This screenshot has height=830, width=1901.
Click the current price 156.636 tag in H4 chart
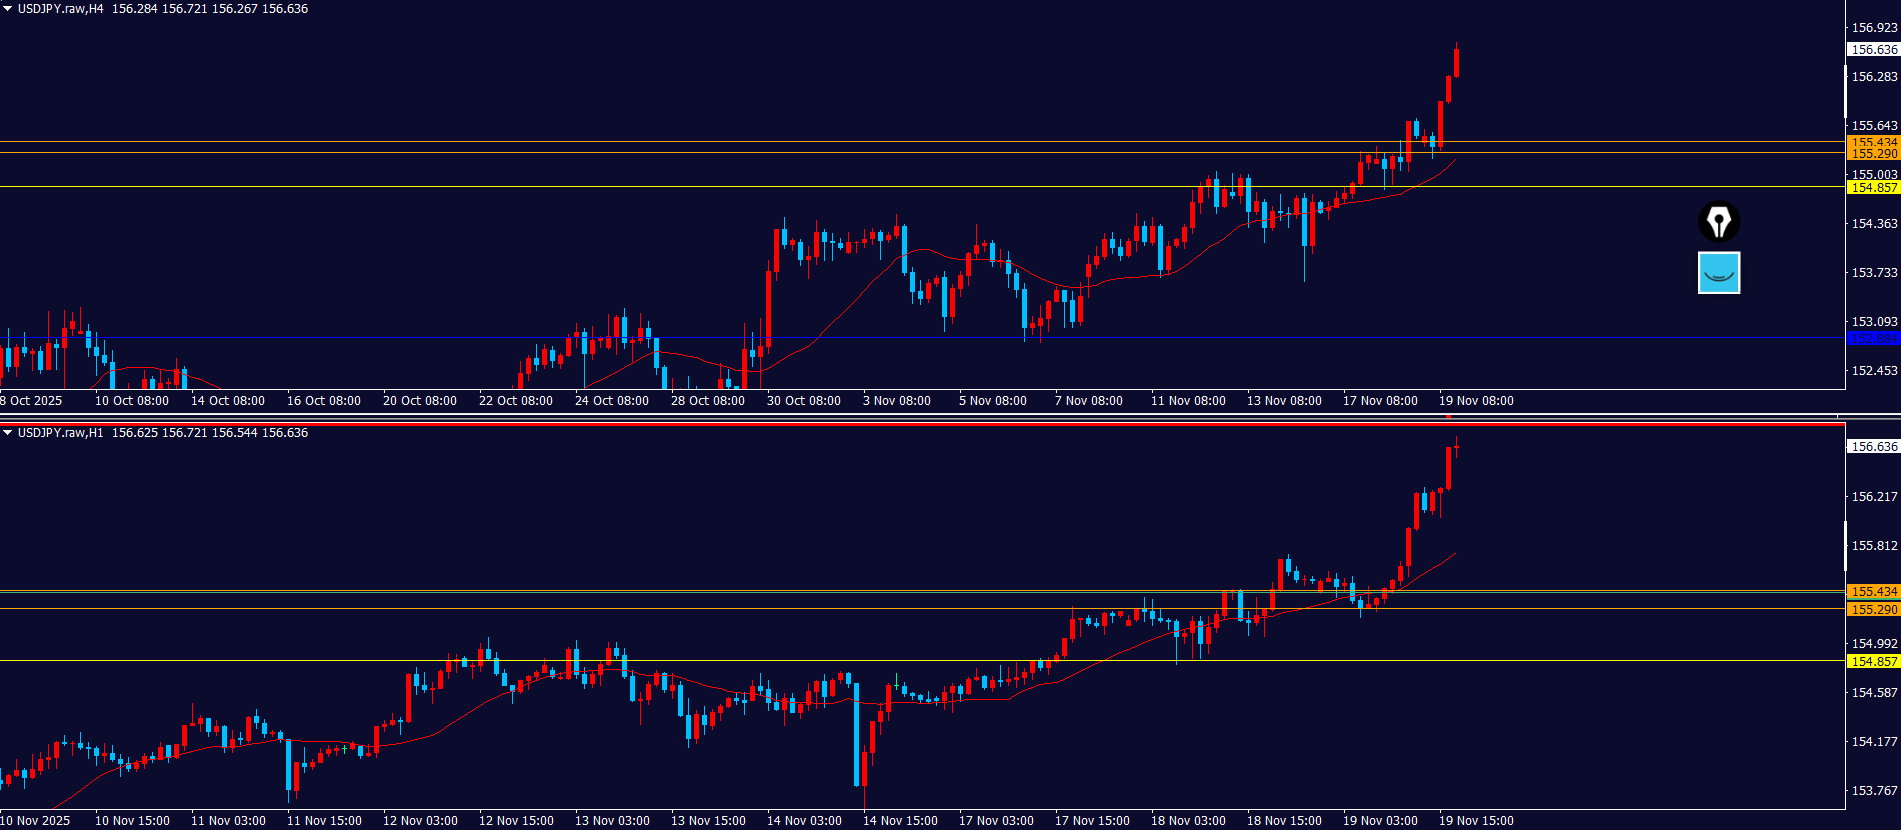(1873, 50)
